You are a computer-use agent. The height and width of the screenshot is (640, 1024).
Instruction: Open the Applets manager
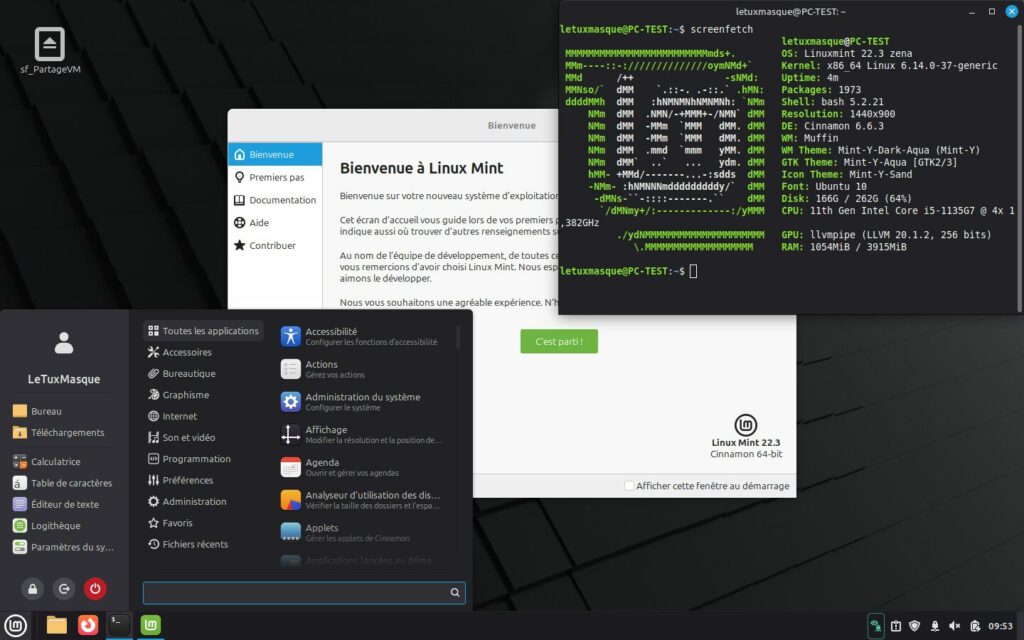(x=320, y=530)
